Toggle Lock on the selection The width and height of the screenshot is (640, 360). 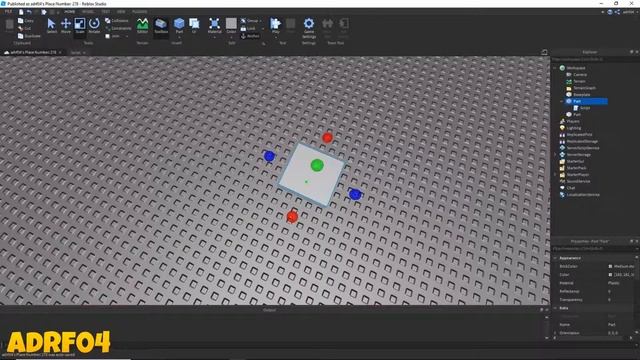(248, 28)
